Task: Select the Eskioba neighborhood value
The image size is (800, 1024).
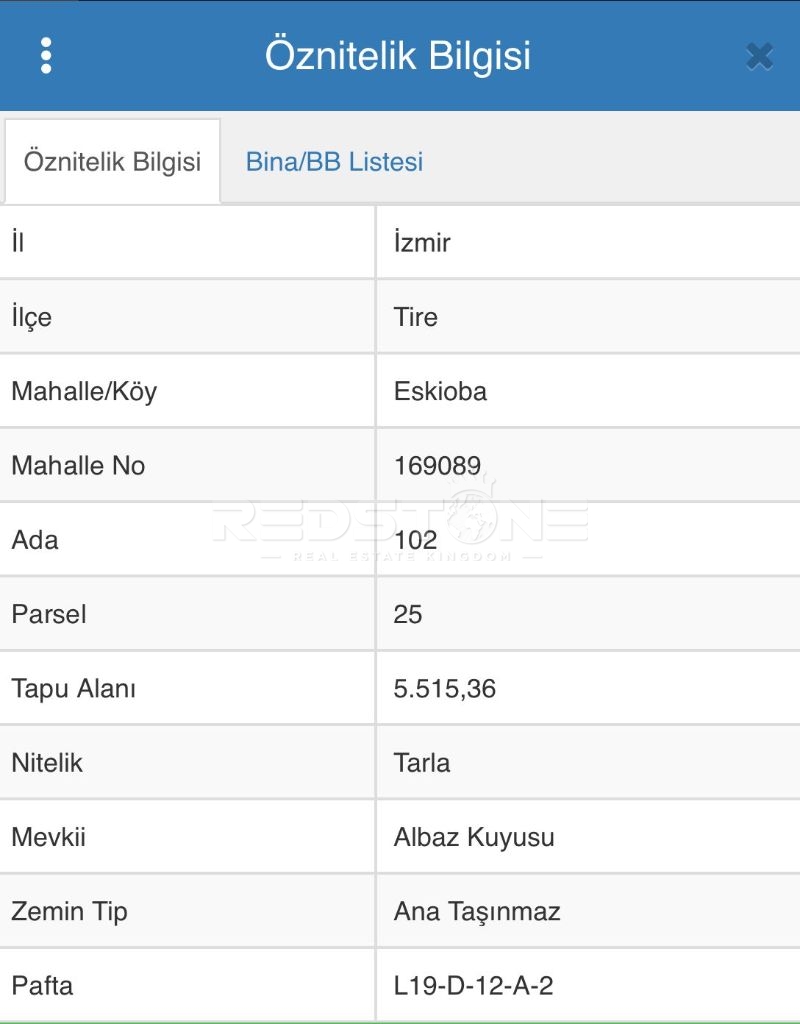Action: pyautogui.click(x=440, y=391)
